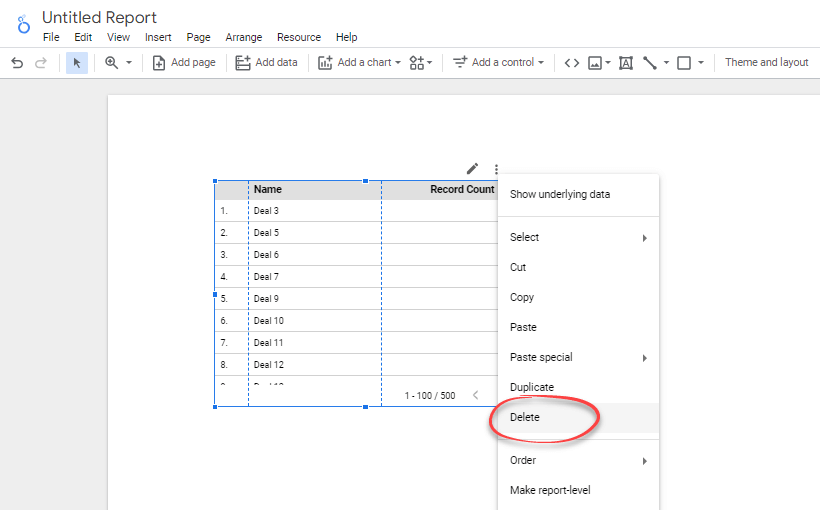820x510 pixels.
Task: Open Theme and layout panel
Action: click(x=766, y=62)
